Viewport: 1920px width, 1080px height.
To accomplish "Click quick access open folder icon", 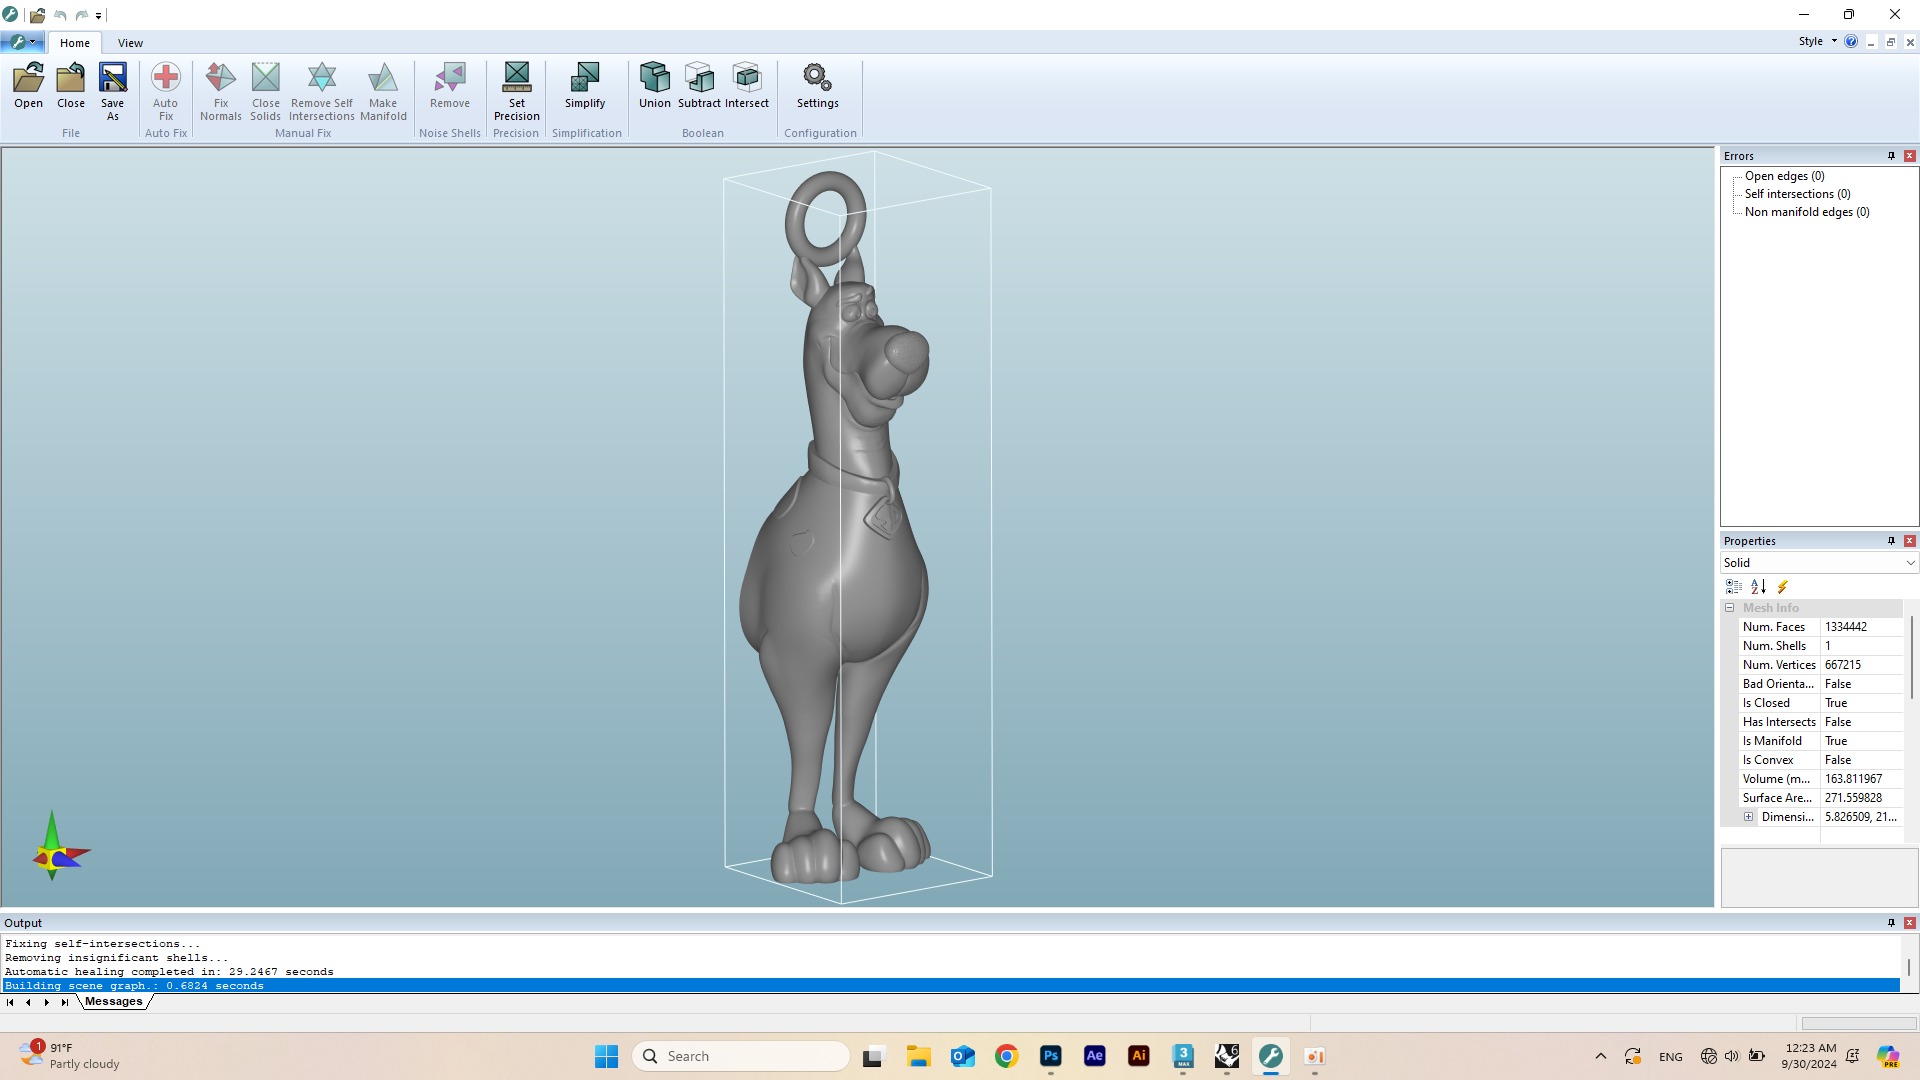I will (37, 15).
